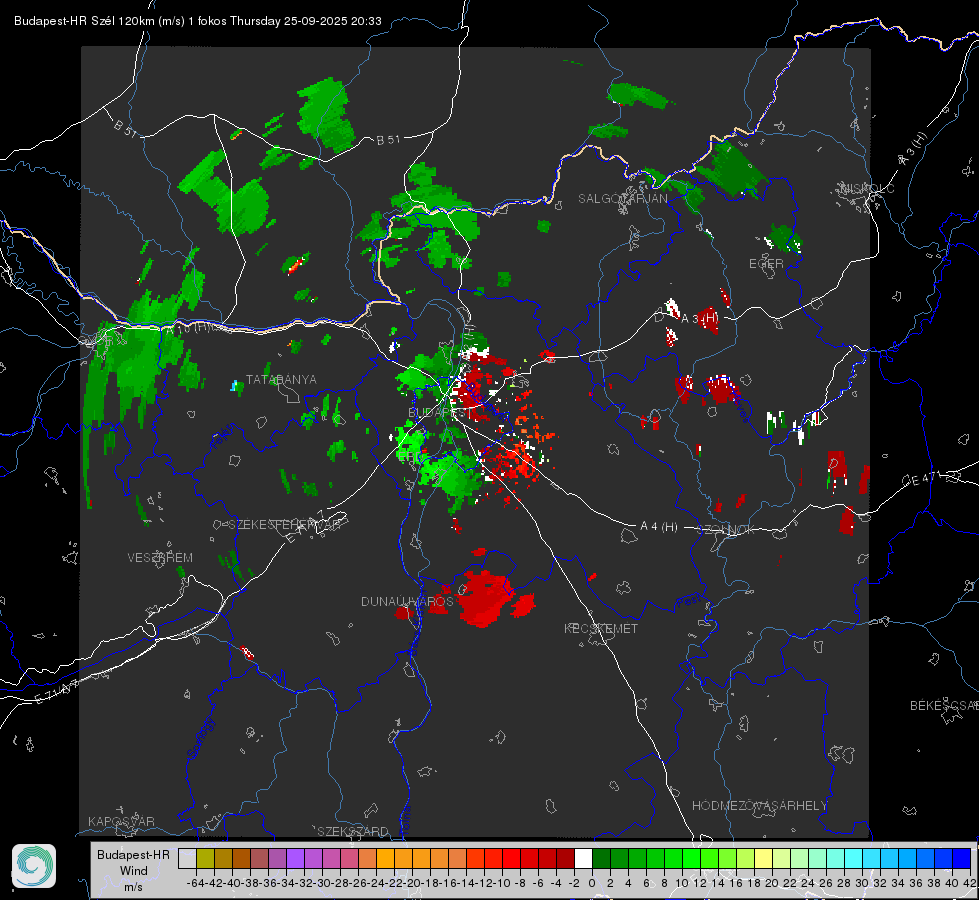The image size is (979, 900).
Task: Click the VESZPRÉM city label
Action: click(x=160, y=558)
